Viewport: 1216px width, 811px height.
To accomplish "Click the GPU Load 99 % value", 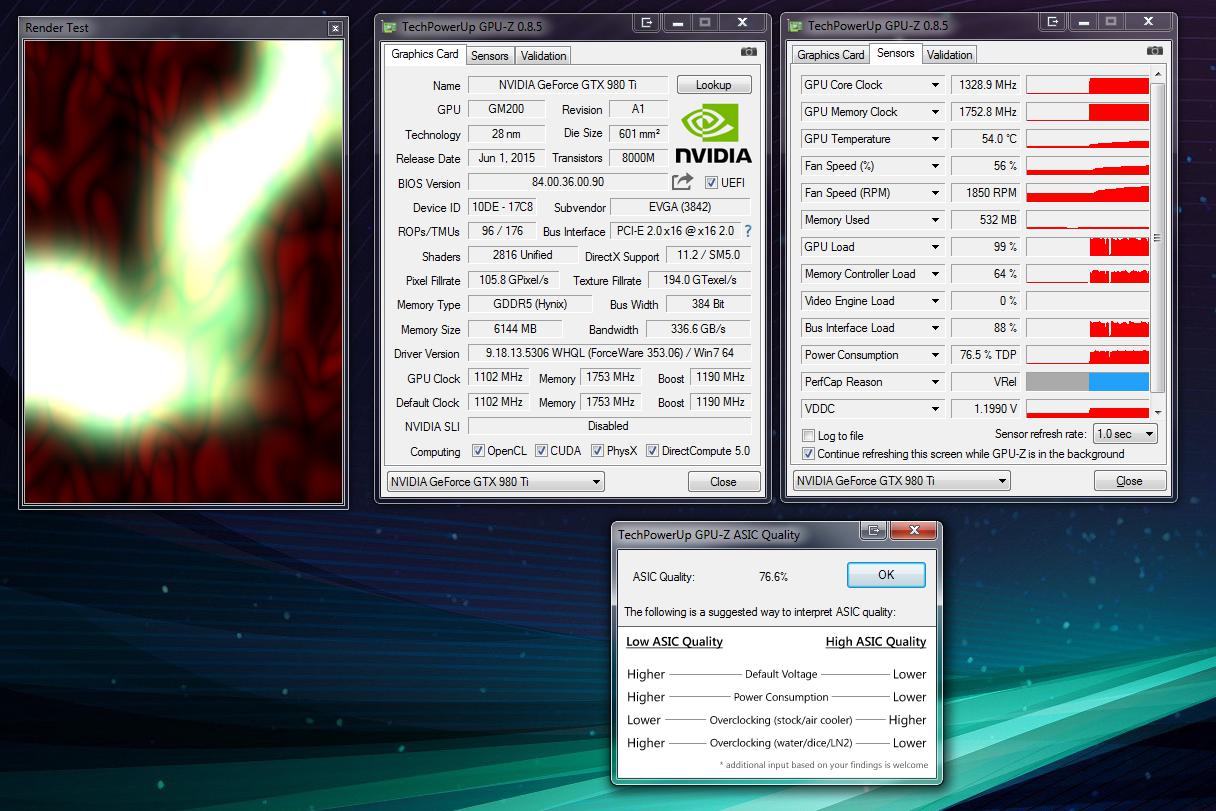I will tap(985, 247).
